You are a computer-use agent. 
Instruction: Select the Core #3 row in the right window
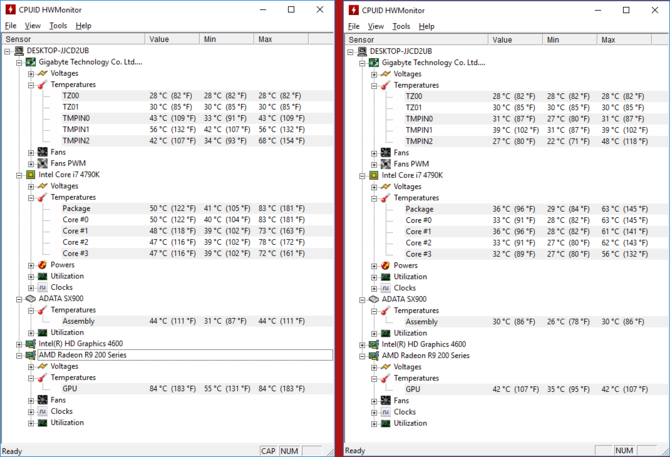pyautogui.click(x=537, y=254)
